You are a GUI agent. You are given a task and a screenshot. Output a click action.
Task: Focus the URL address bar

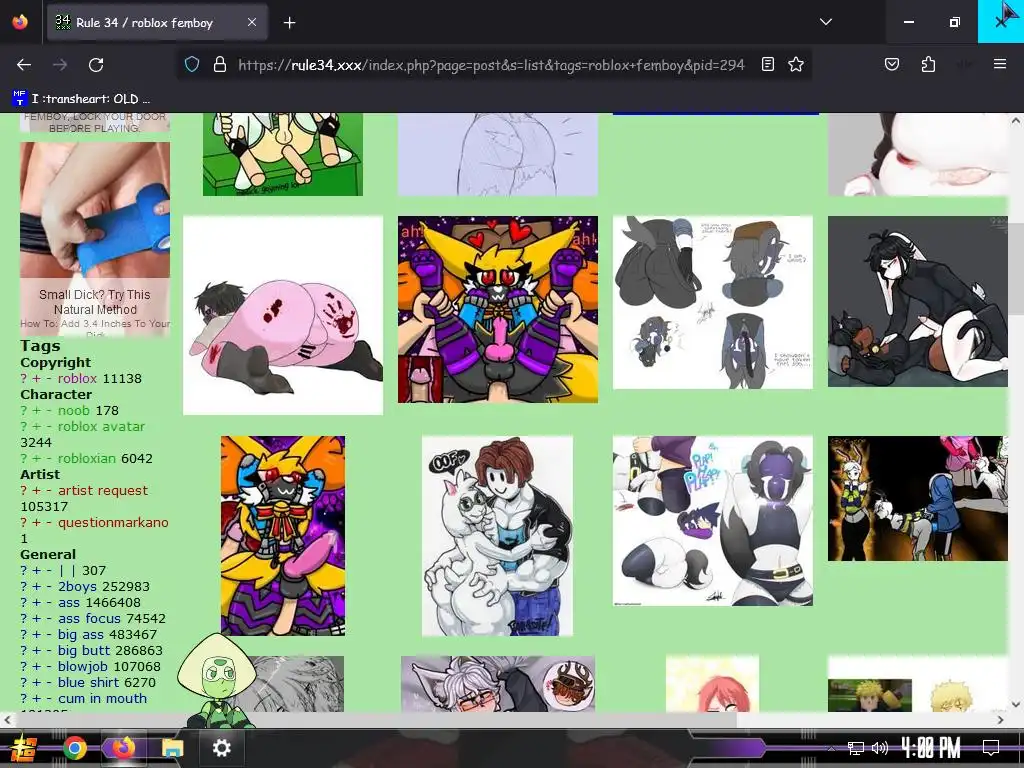point(490,65)
